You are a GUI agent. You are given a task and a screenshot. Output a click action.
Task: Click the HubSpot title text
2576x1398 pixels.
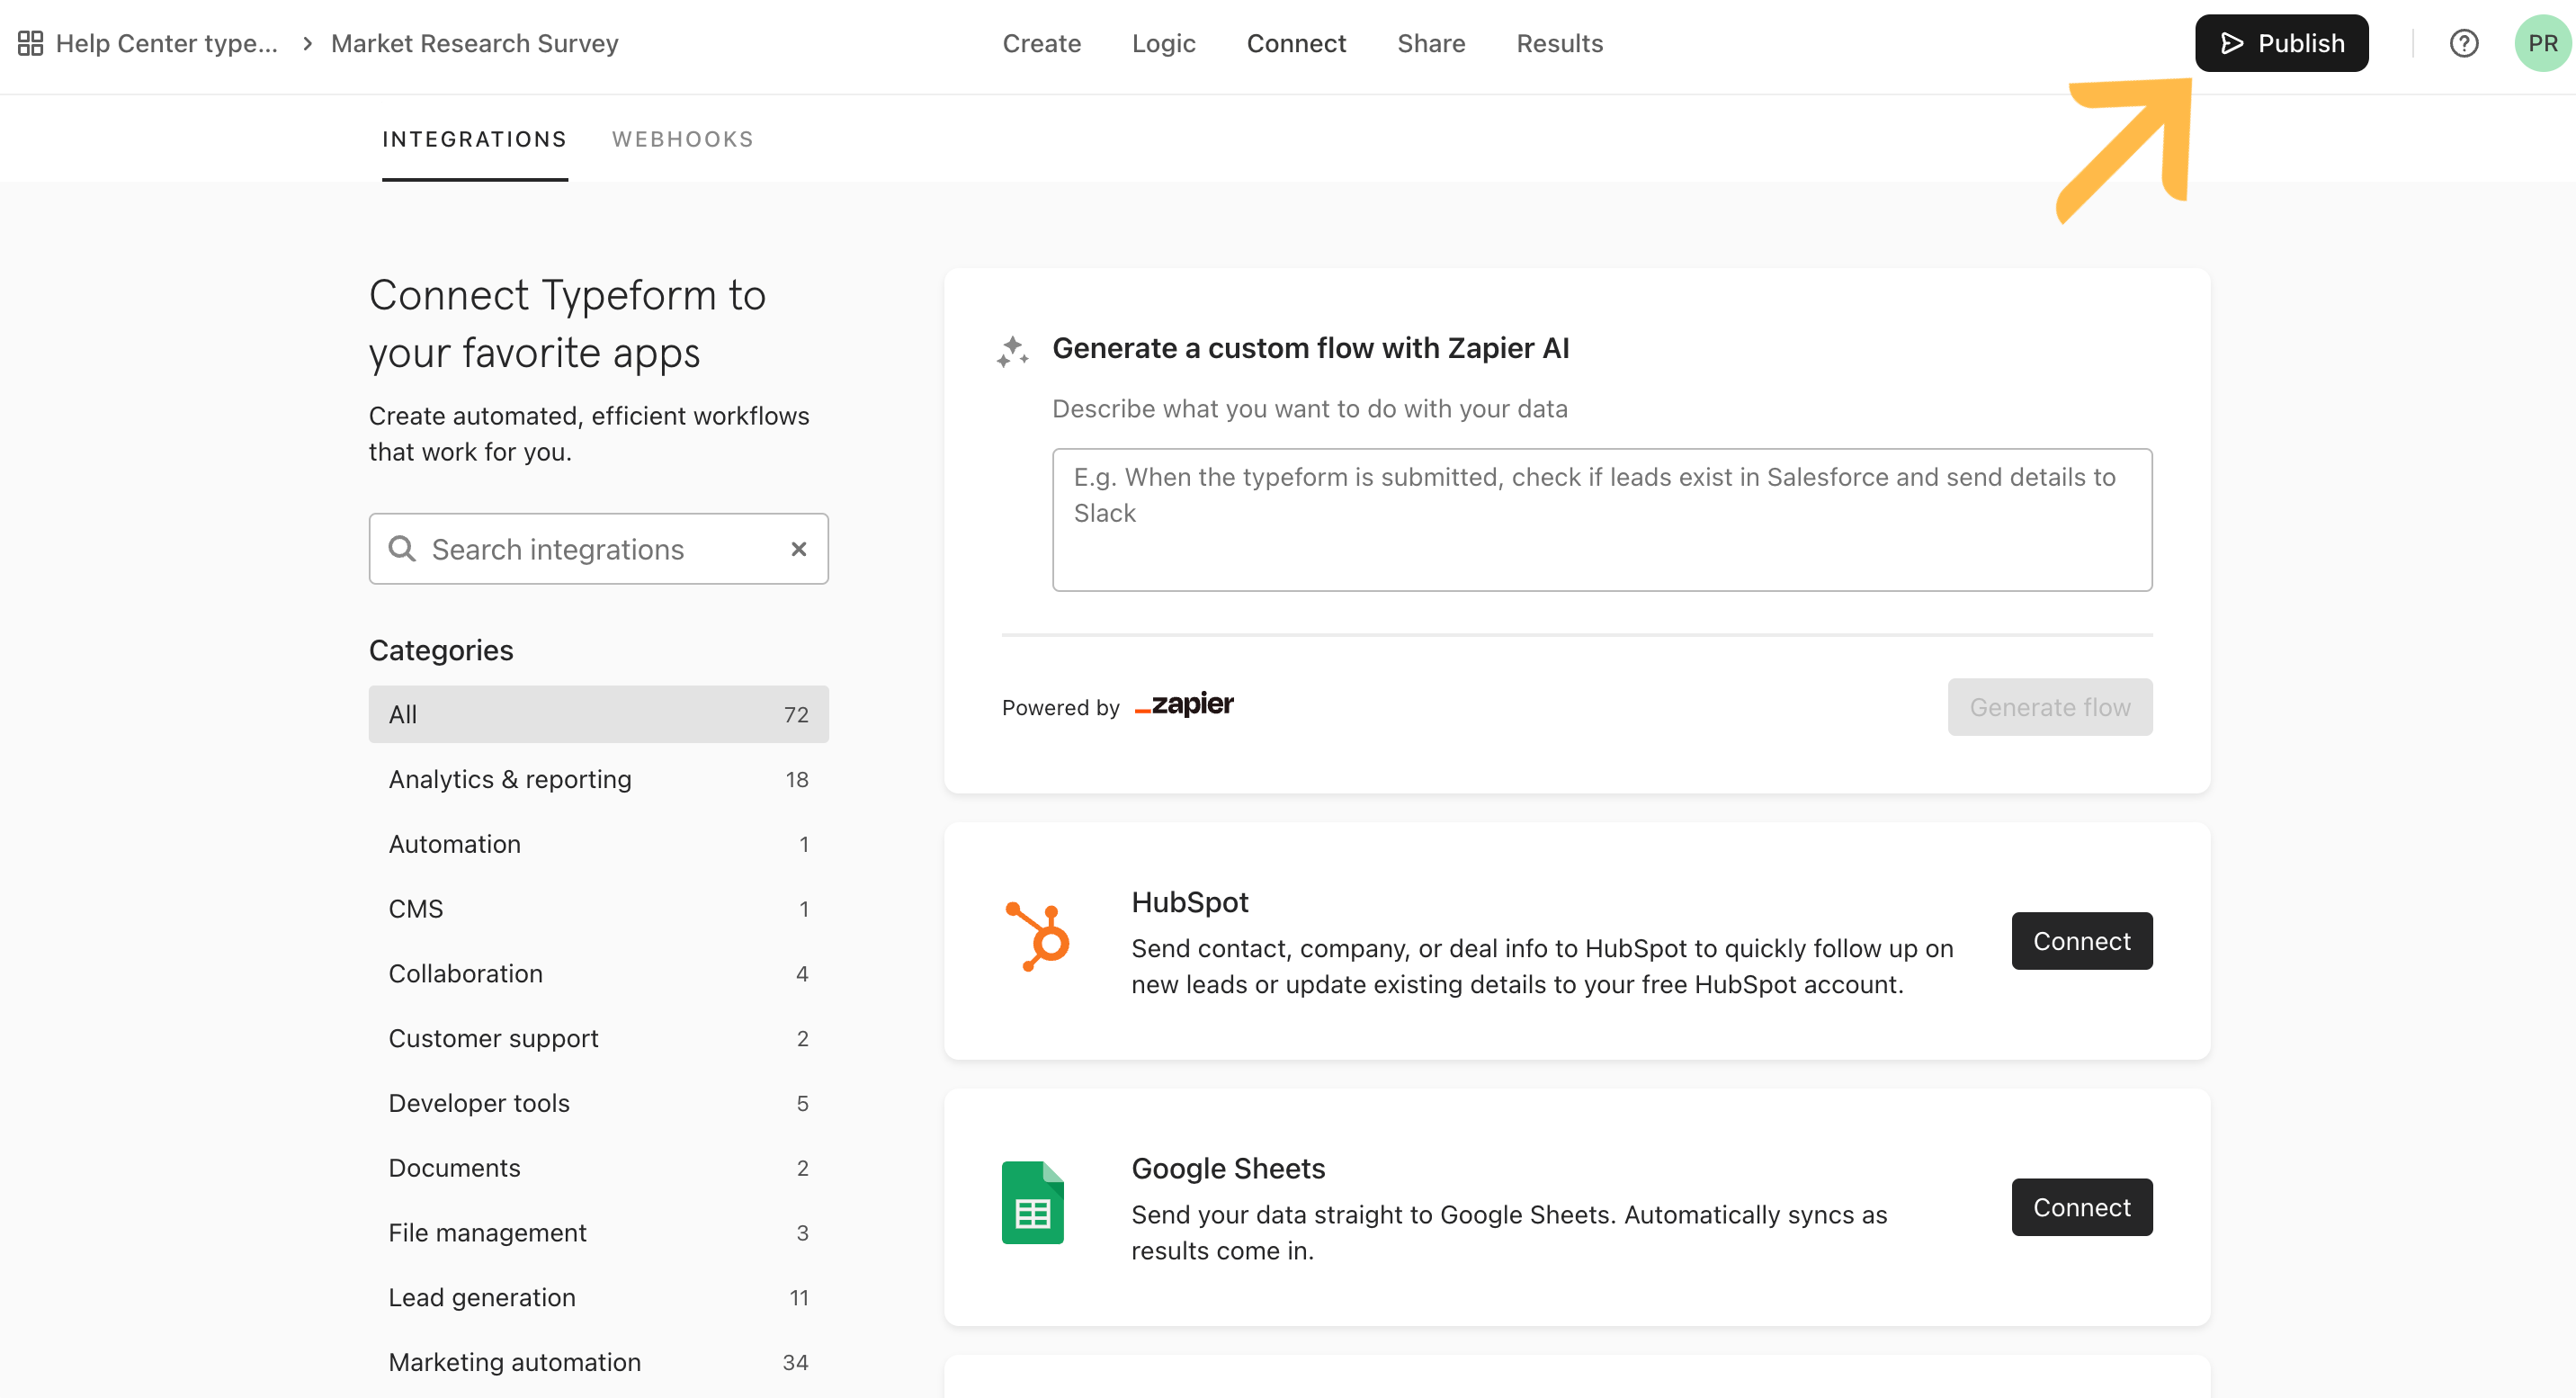tap(1189, 902)
